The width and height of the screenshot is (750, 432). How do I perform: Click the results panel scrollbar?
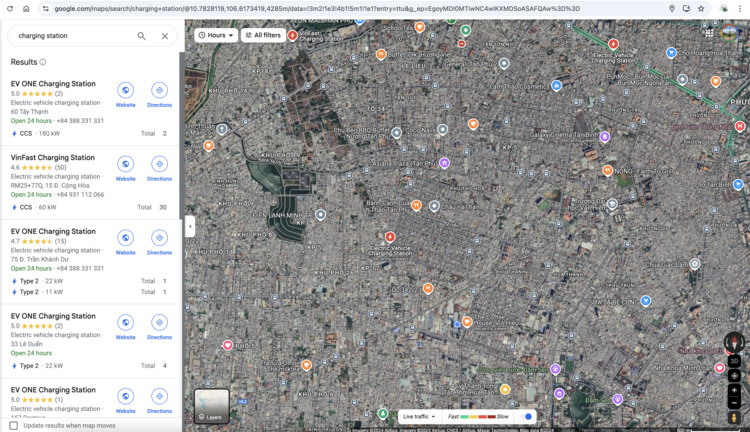181,136
